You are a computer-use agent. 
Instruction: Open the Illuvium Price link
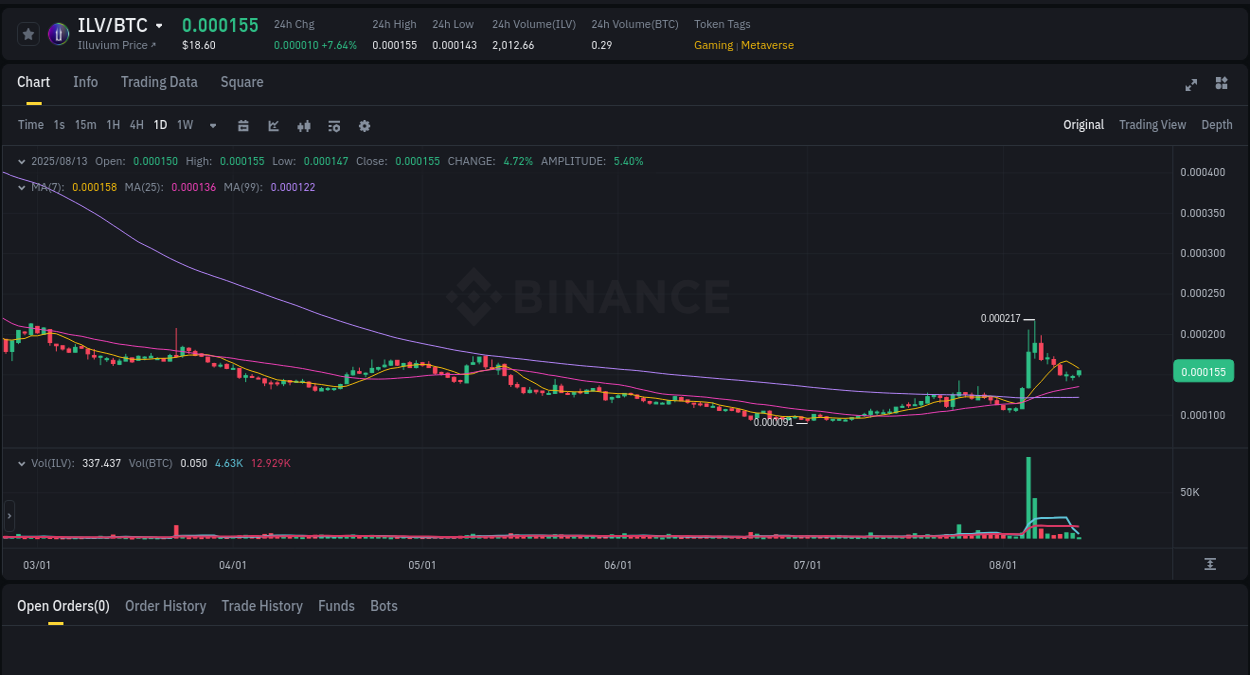tap(117, 45)
